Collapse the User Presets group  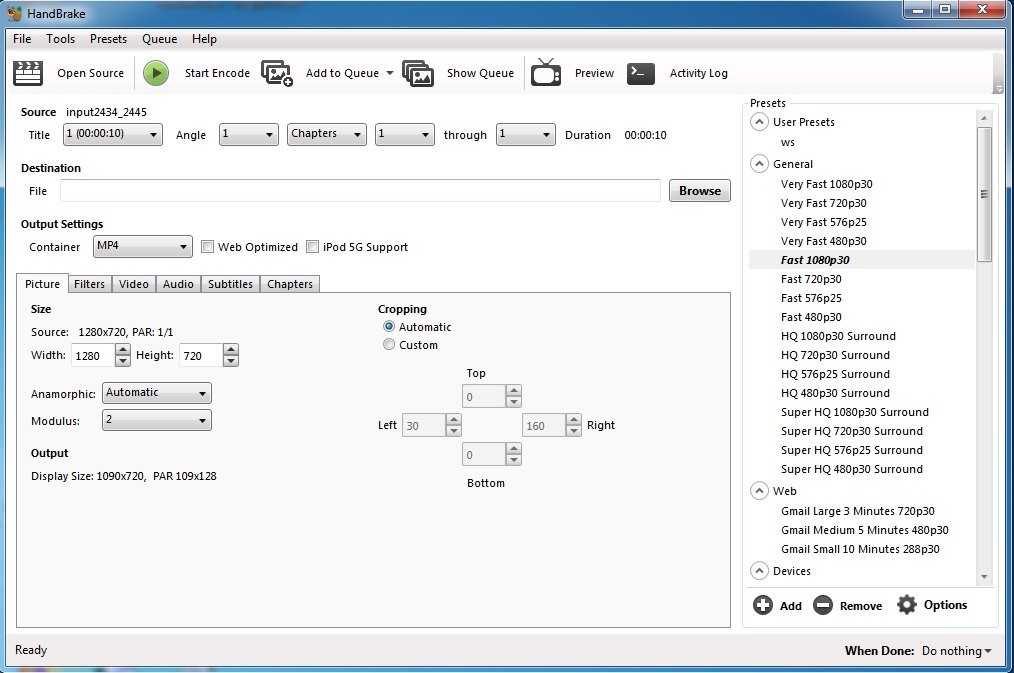click(759, 122)
